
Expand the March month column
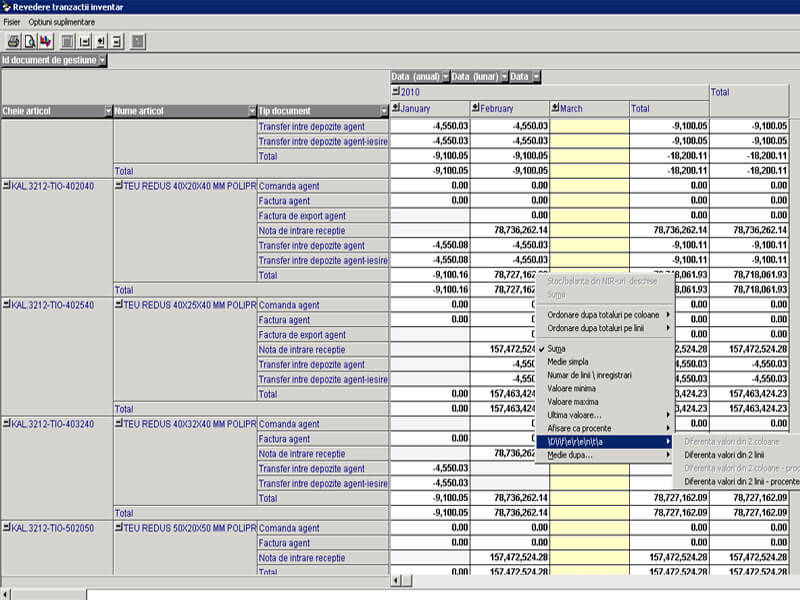pyautogui.click(x=555, y=108)
